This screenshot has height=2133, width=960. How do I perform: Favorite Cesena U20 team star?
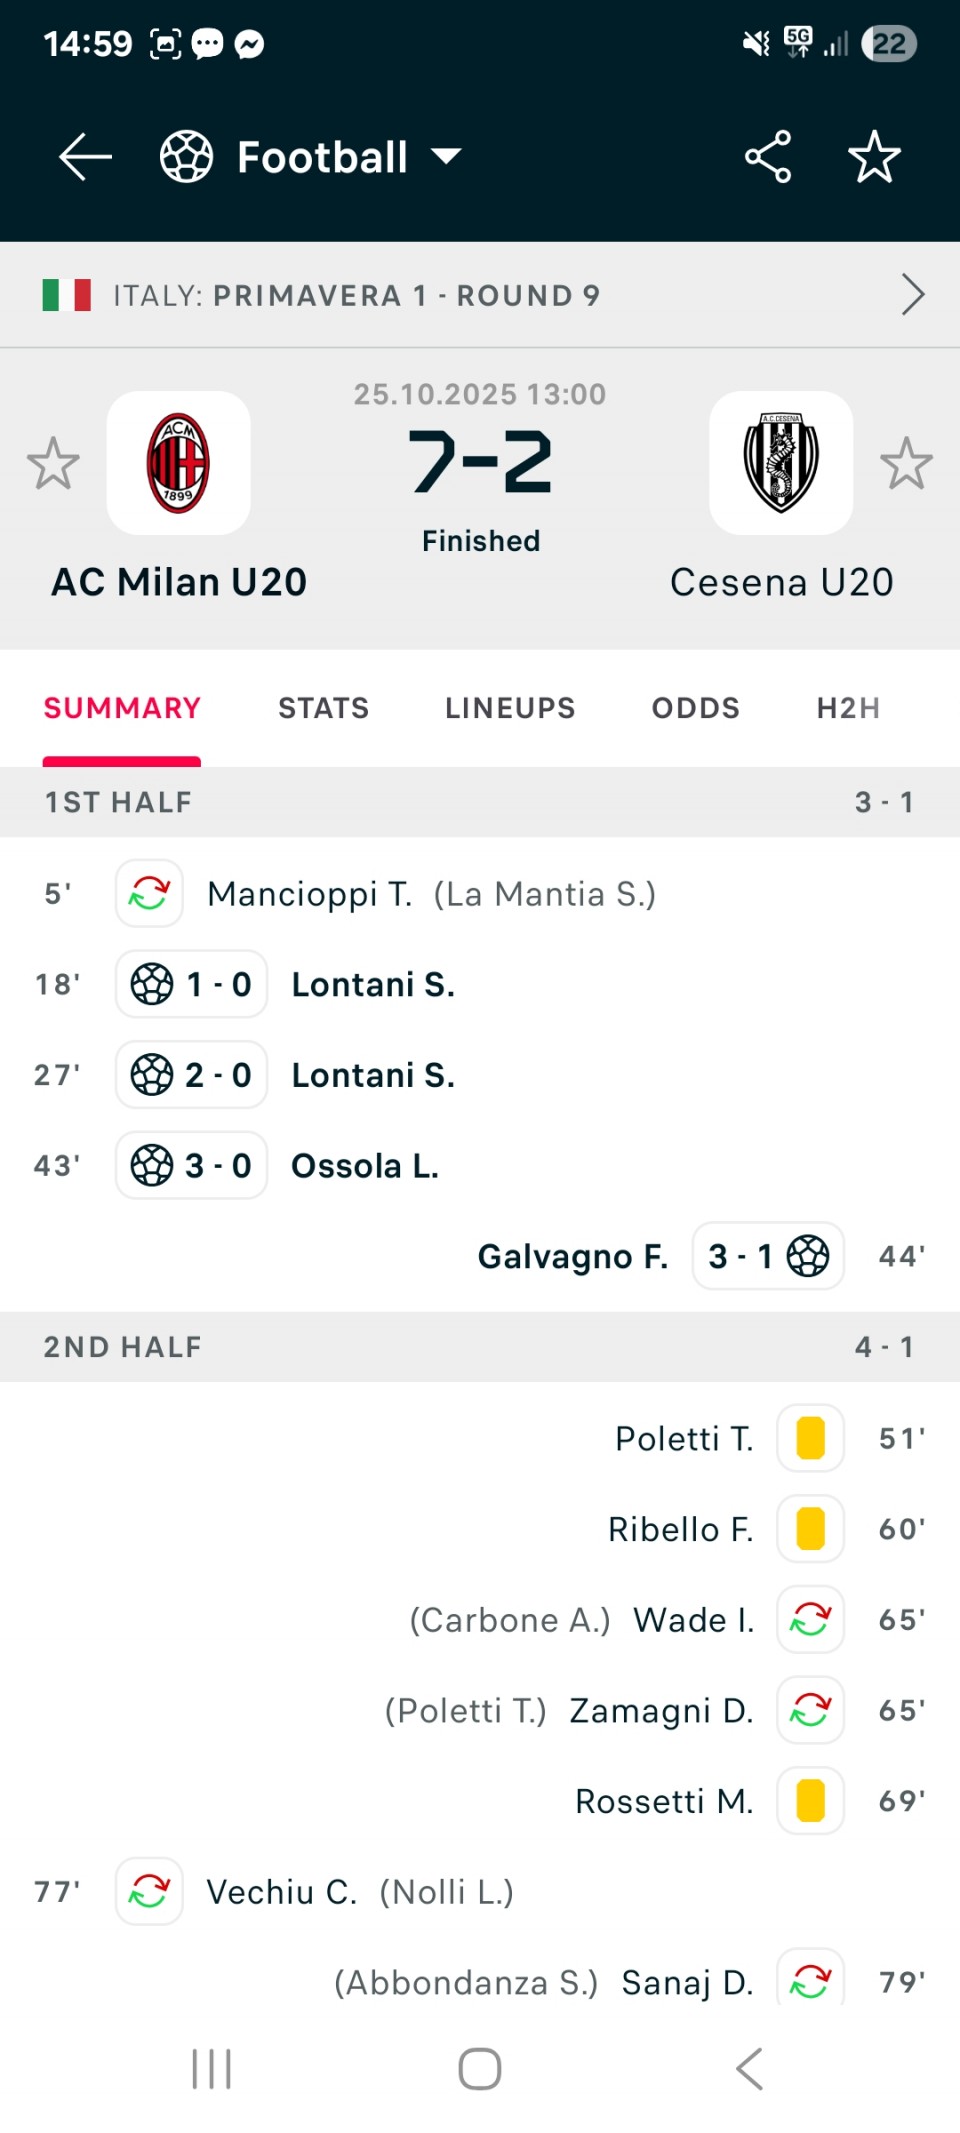click(x=906, y=463)
